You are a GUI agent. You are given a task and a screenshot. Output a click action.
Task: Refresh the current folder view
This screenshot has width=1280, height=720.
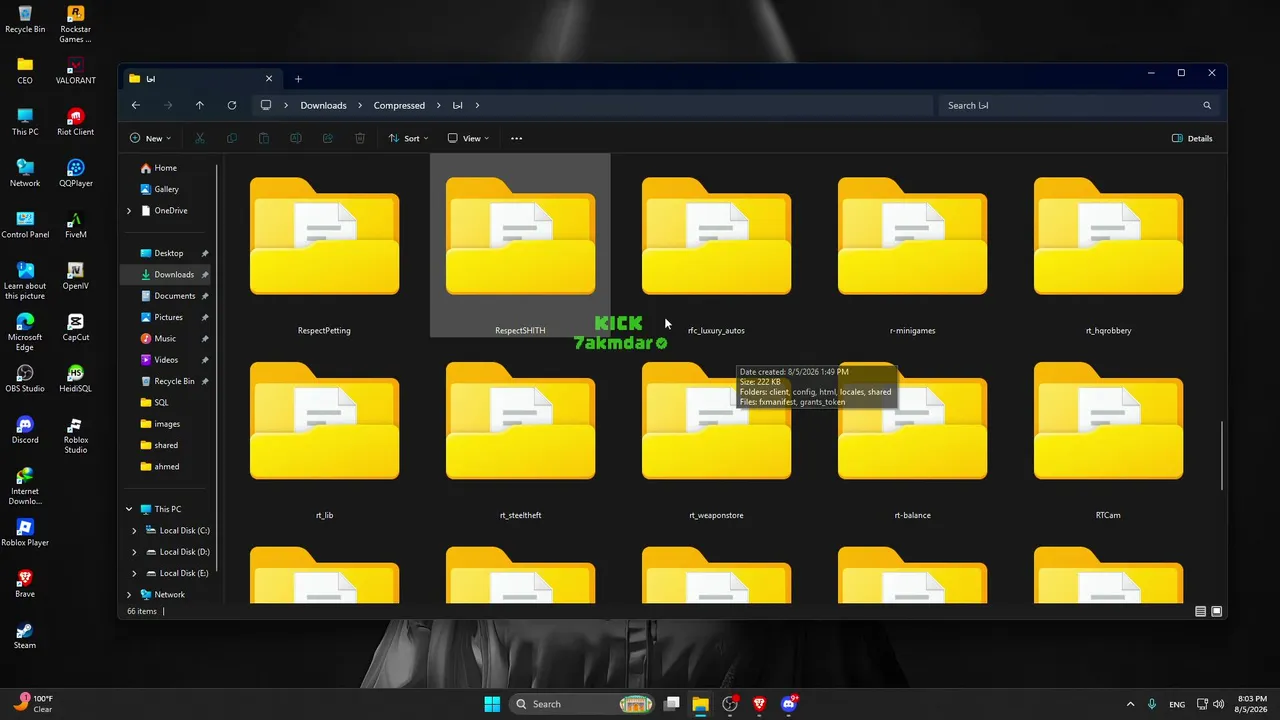pyautogui.click(x=232, y=105)
